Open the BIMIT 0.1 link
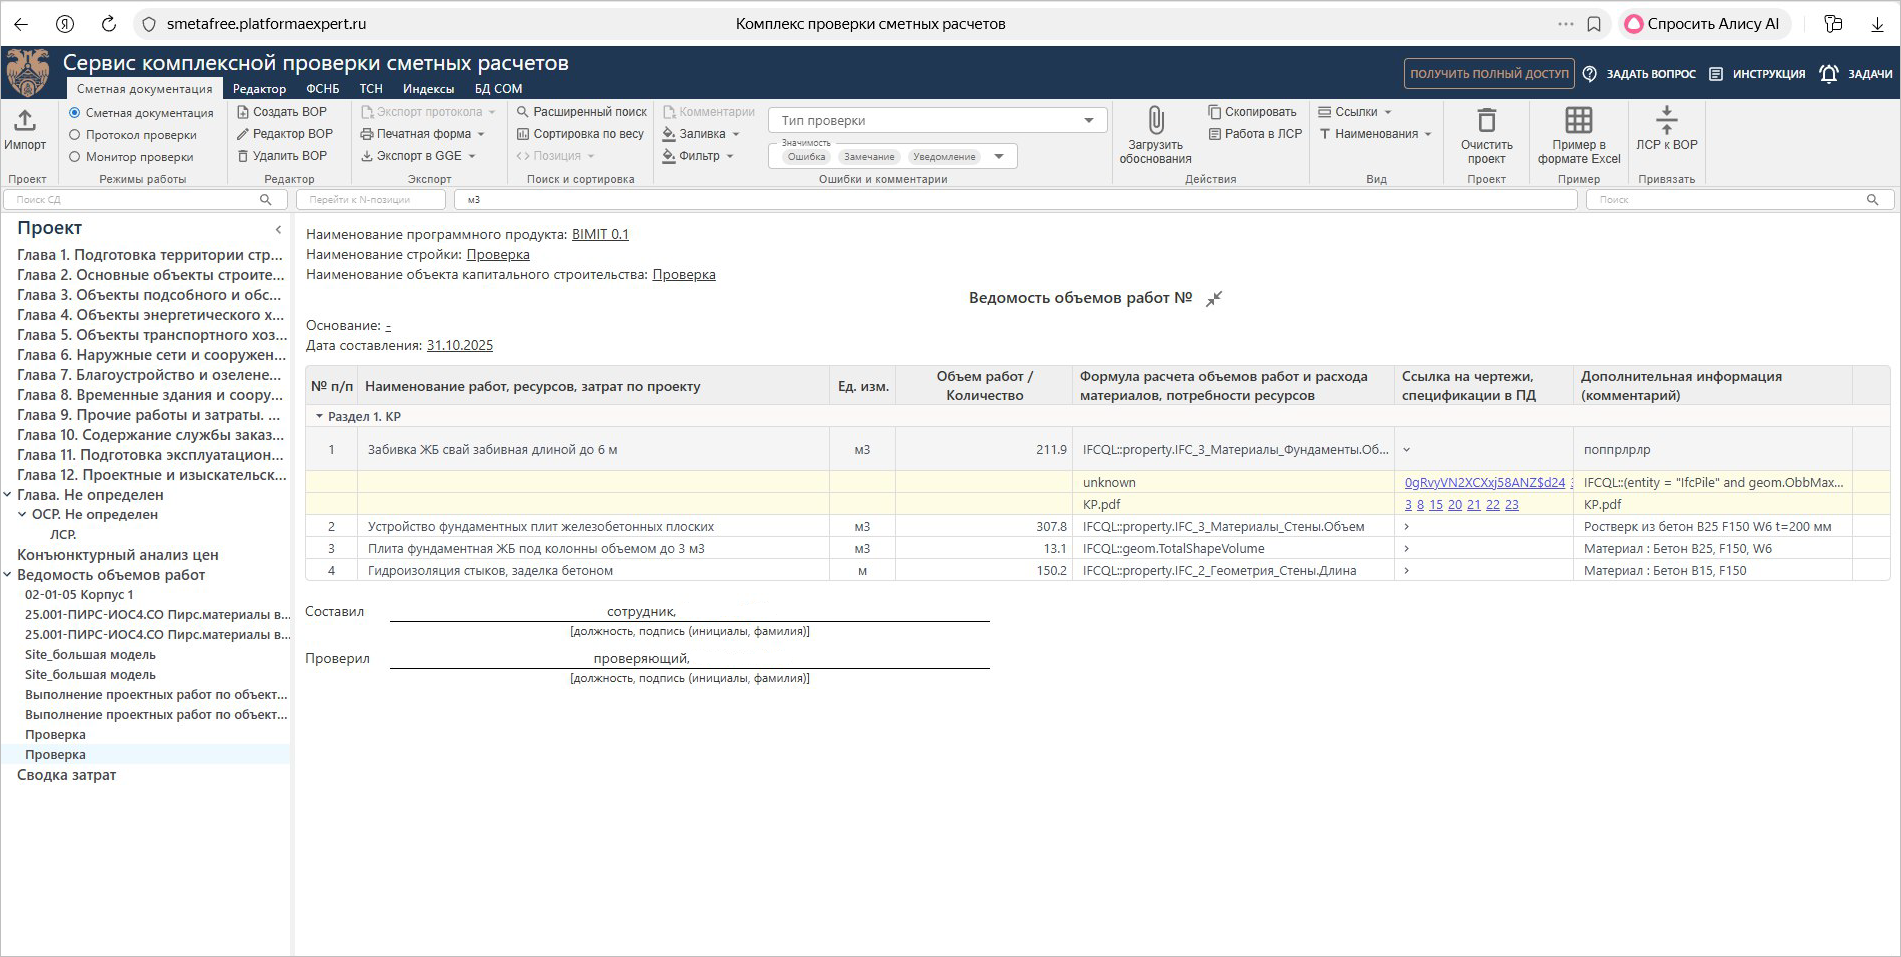Screen dimensions: 1901x957 pos(600,235)
